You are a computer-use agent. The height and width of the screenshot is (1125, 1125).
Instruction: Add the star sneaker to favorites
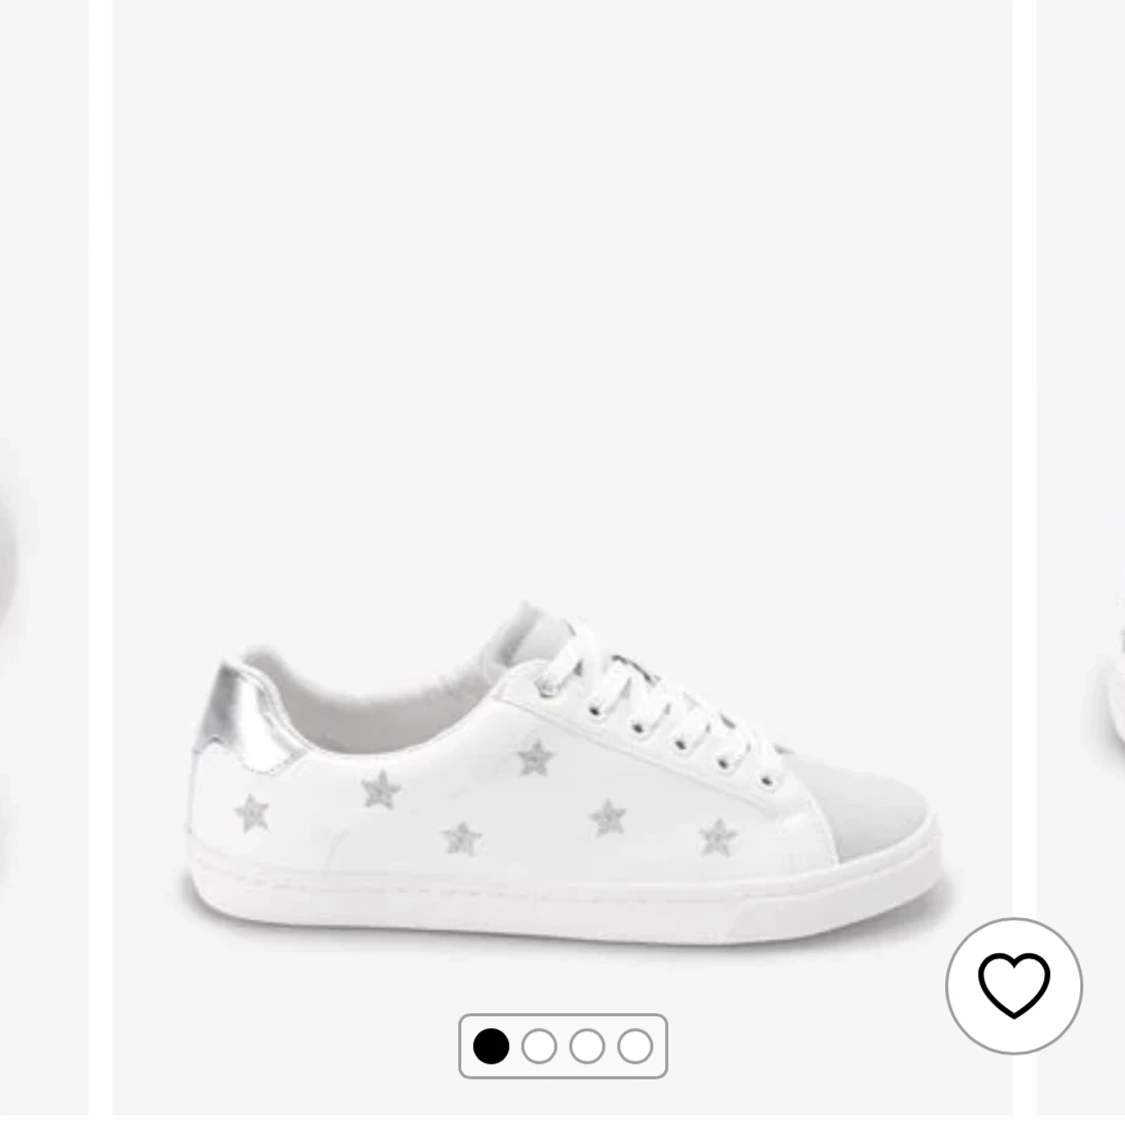(1013, 985)
